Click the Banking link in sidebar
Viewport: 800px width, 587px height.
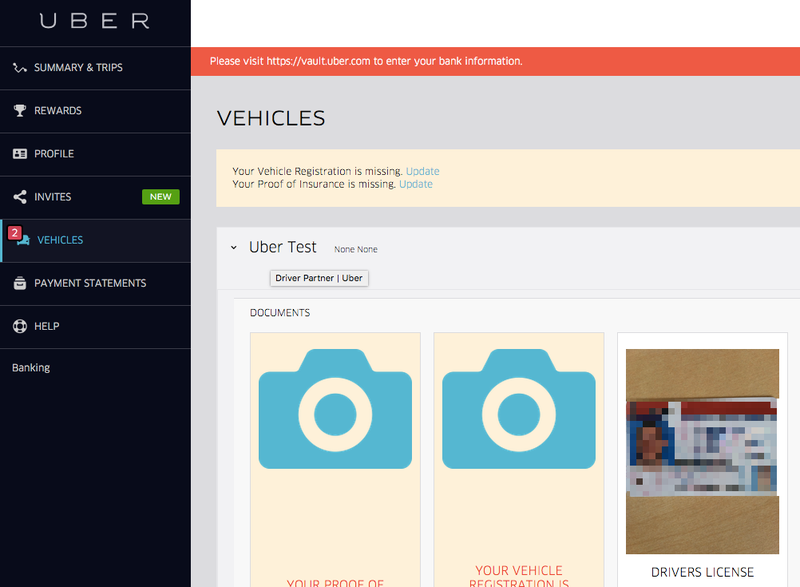pos(31,368)
